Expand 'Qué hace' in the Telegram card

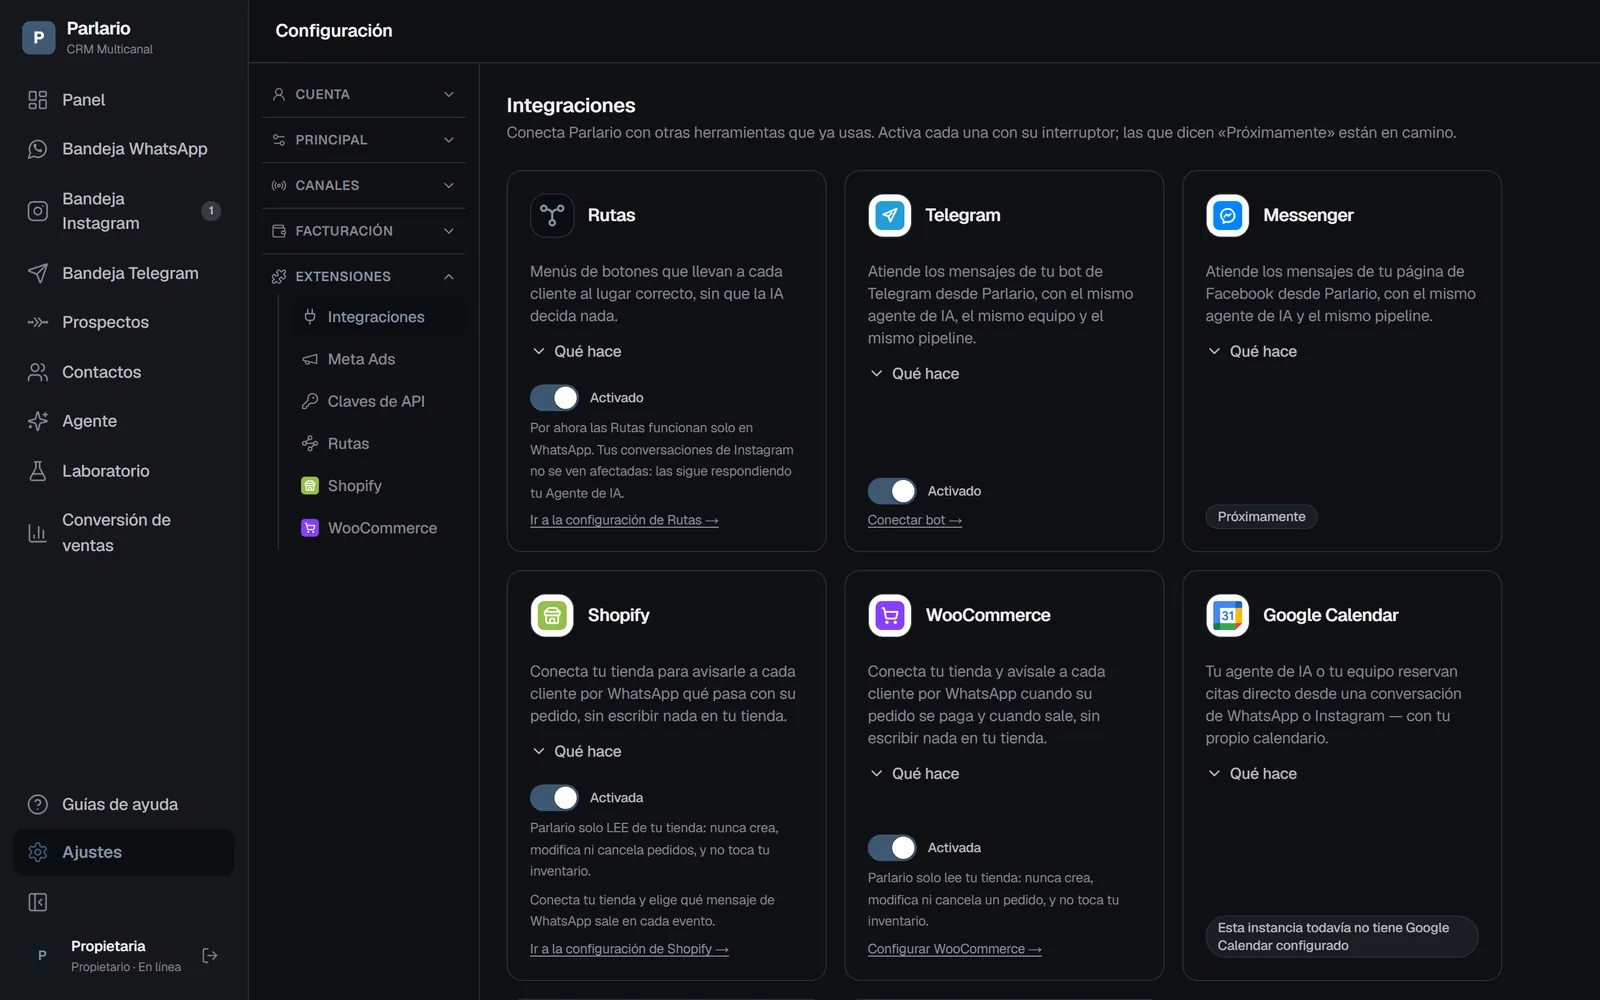click(915, 374)
